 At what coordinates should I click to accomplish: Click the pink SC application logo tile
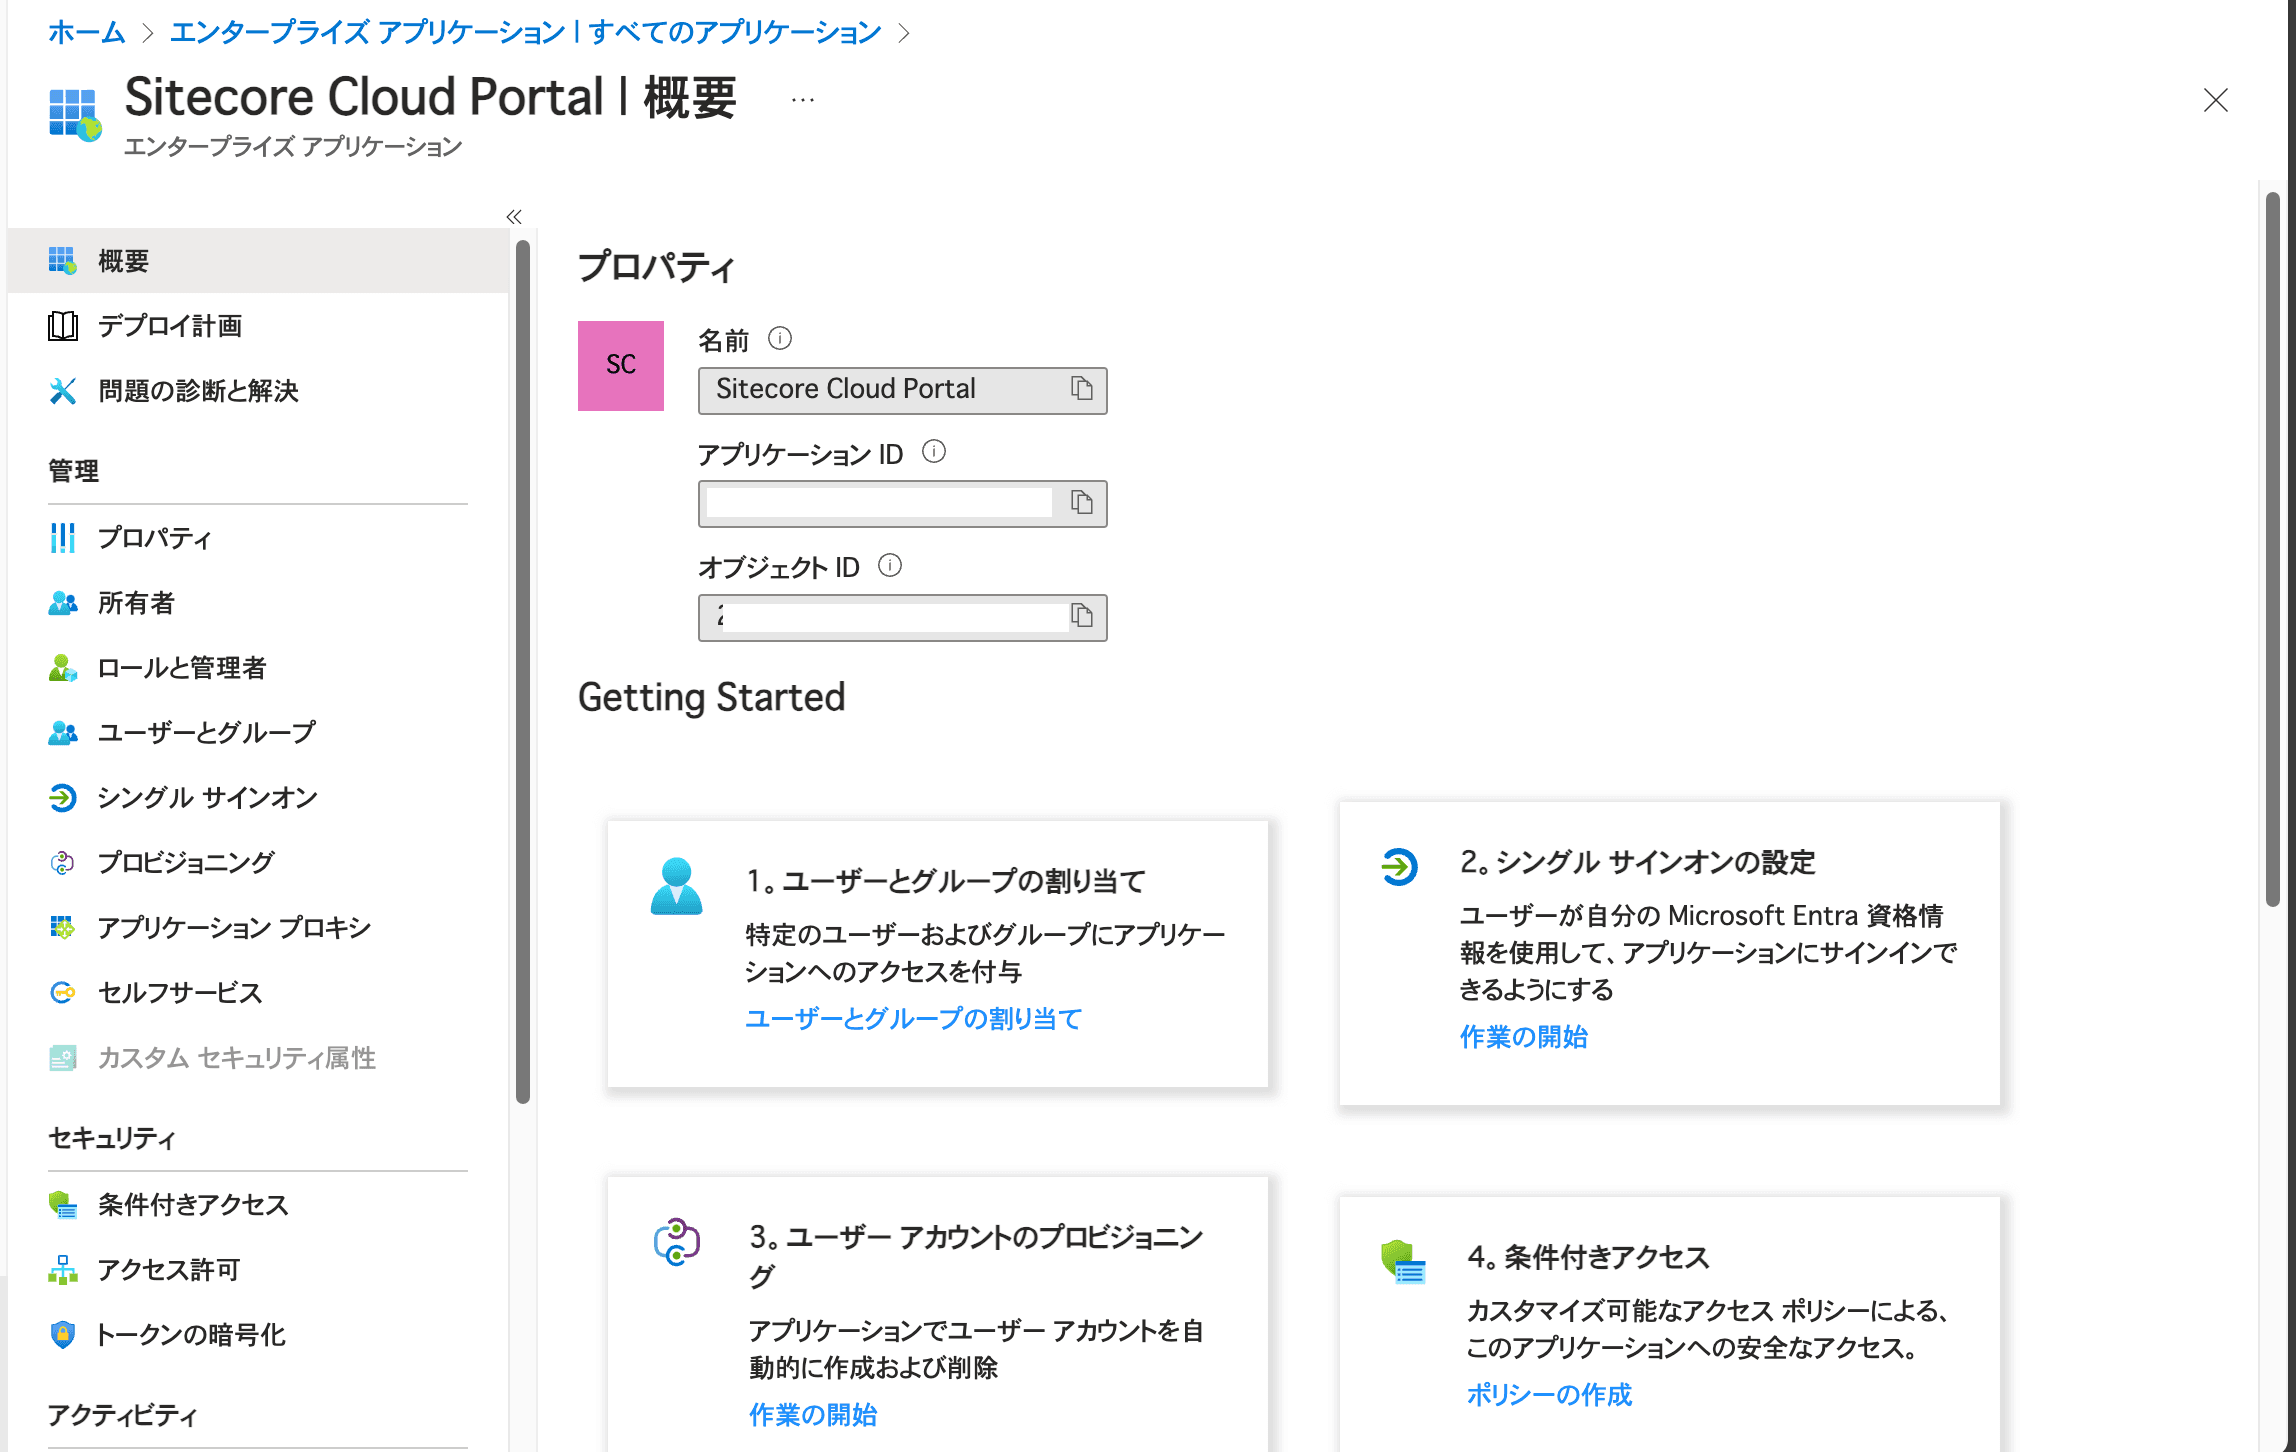[x=621, y=366]
